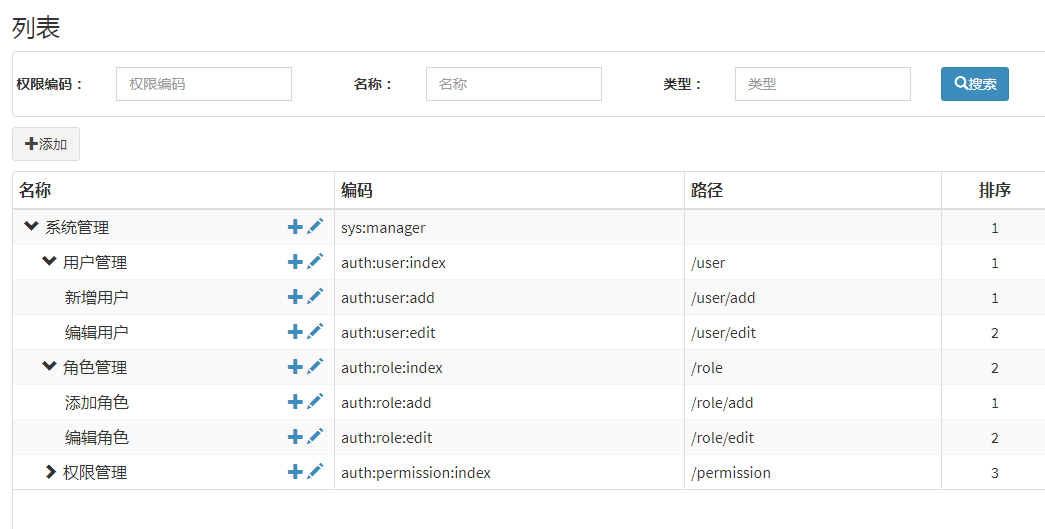Add child under 新增用户 via plus icon

tap(295, 297)
